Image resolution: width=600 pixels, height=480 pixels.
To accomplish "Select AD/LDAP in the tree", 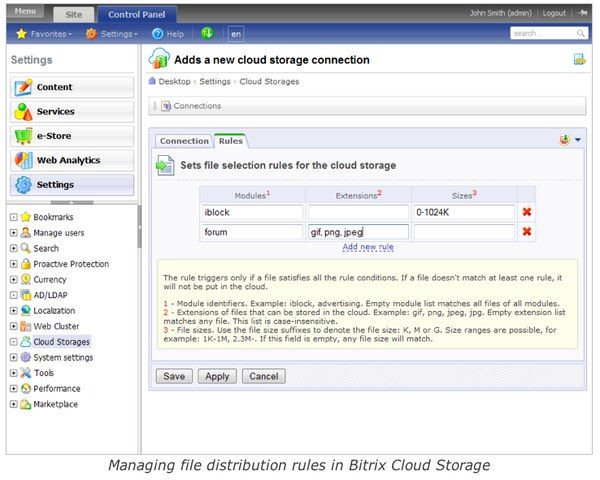I will (x=50, y=295).
